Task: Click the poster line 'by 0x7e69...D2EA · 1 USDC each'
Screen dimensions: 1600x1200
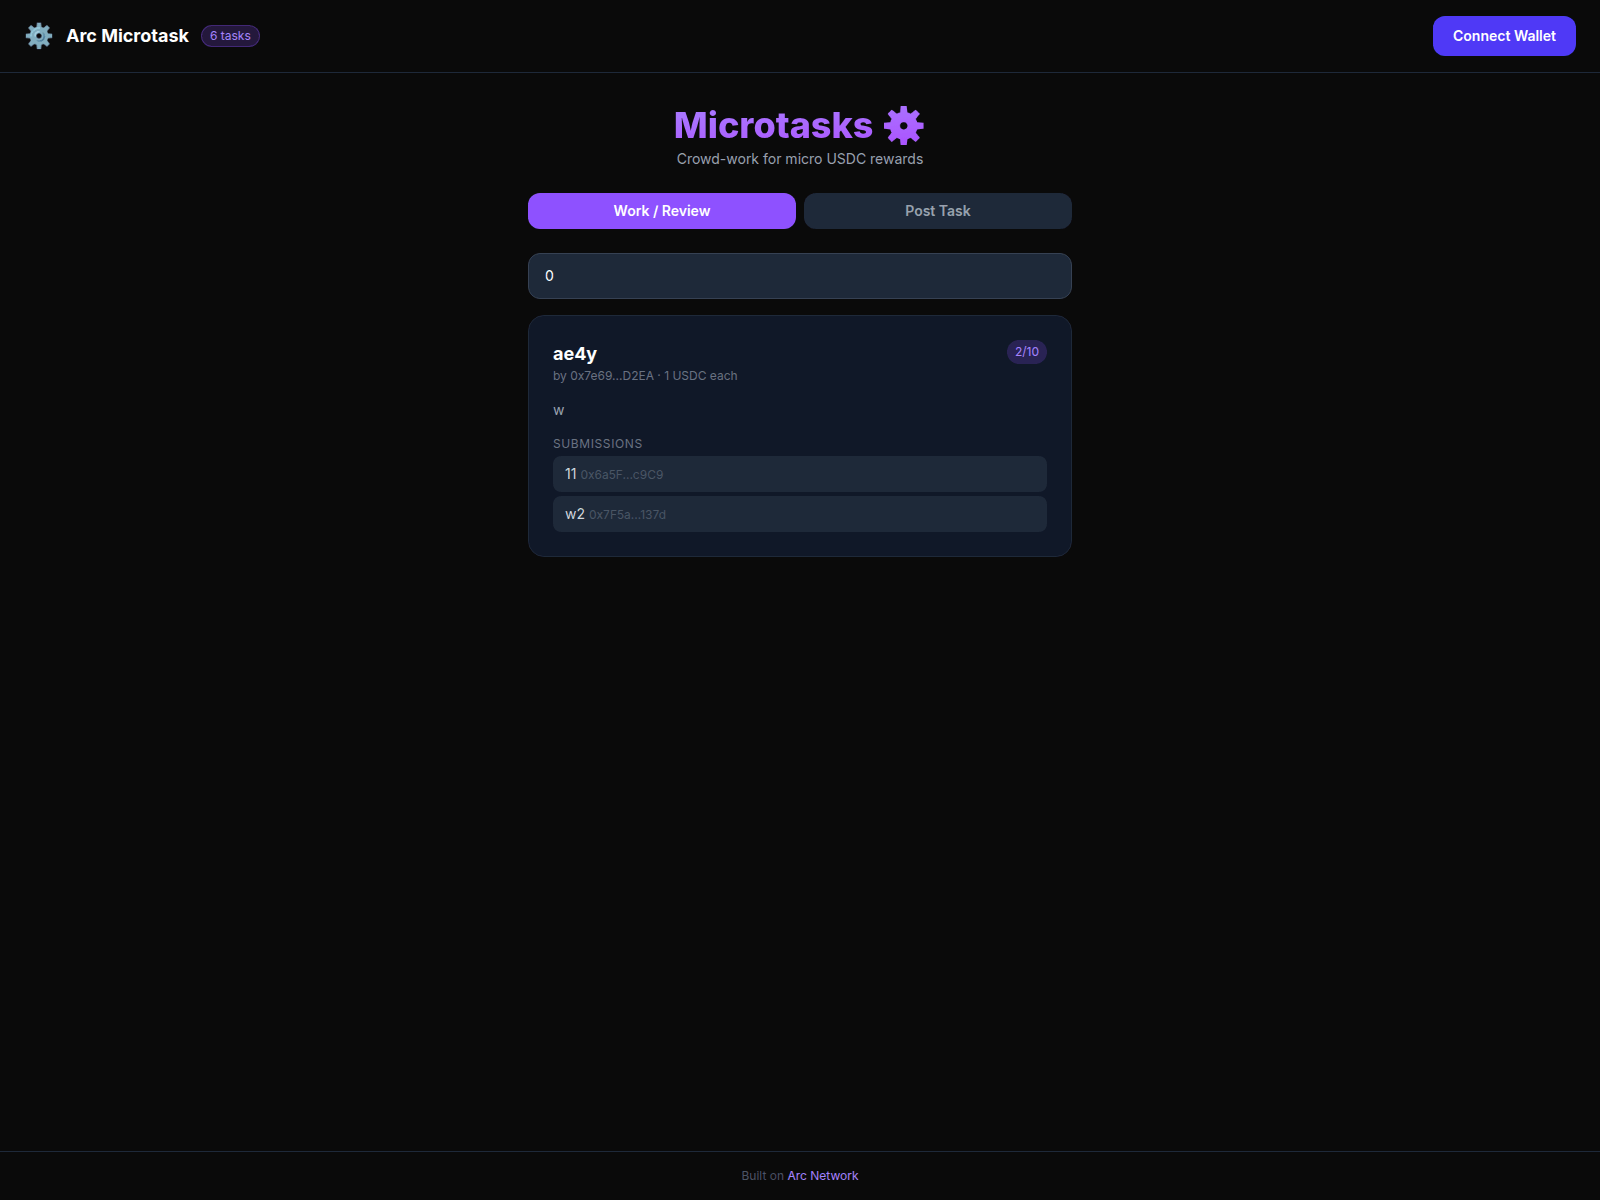Action: pyautogui.click(x=645, y=376)
